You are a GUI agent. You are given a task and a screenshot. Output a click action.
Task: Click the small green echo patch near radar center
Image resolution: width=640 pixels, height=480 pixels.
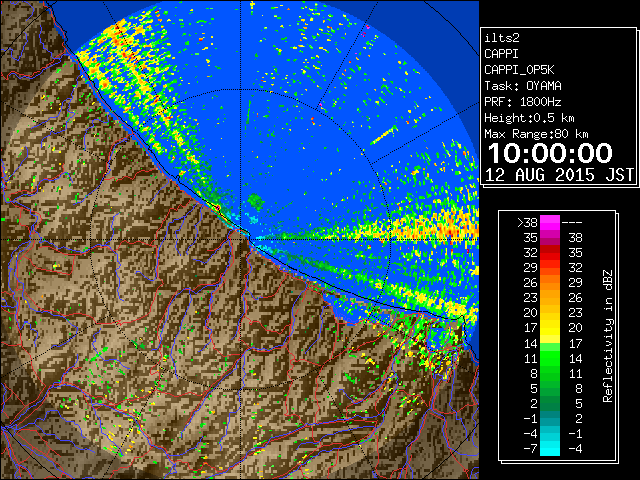[256, 201]
